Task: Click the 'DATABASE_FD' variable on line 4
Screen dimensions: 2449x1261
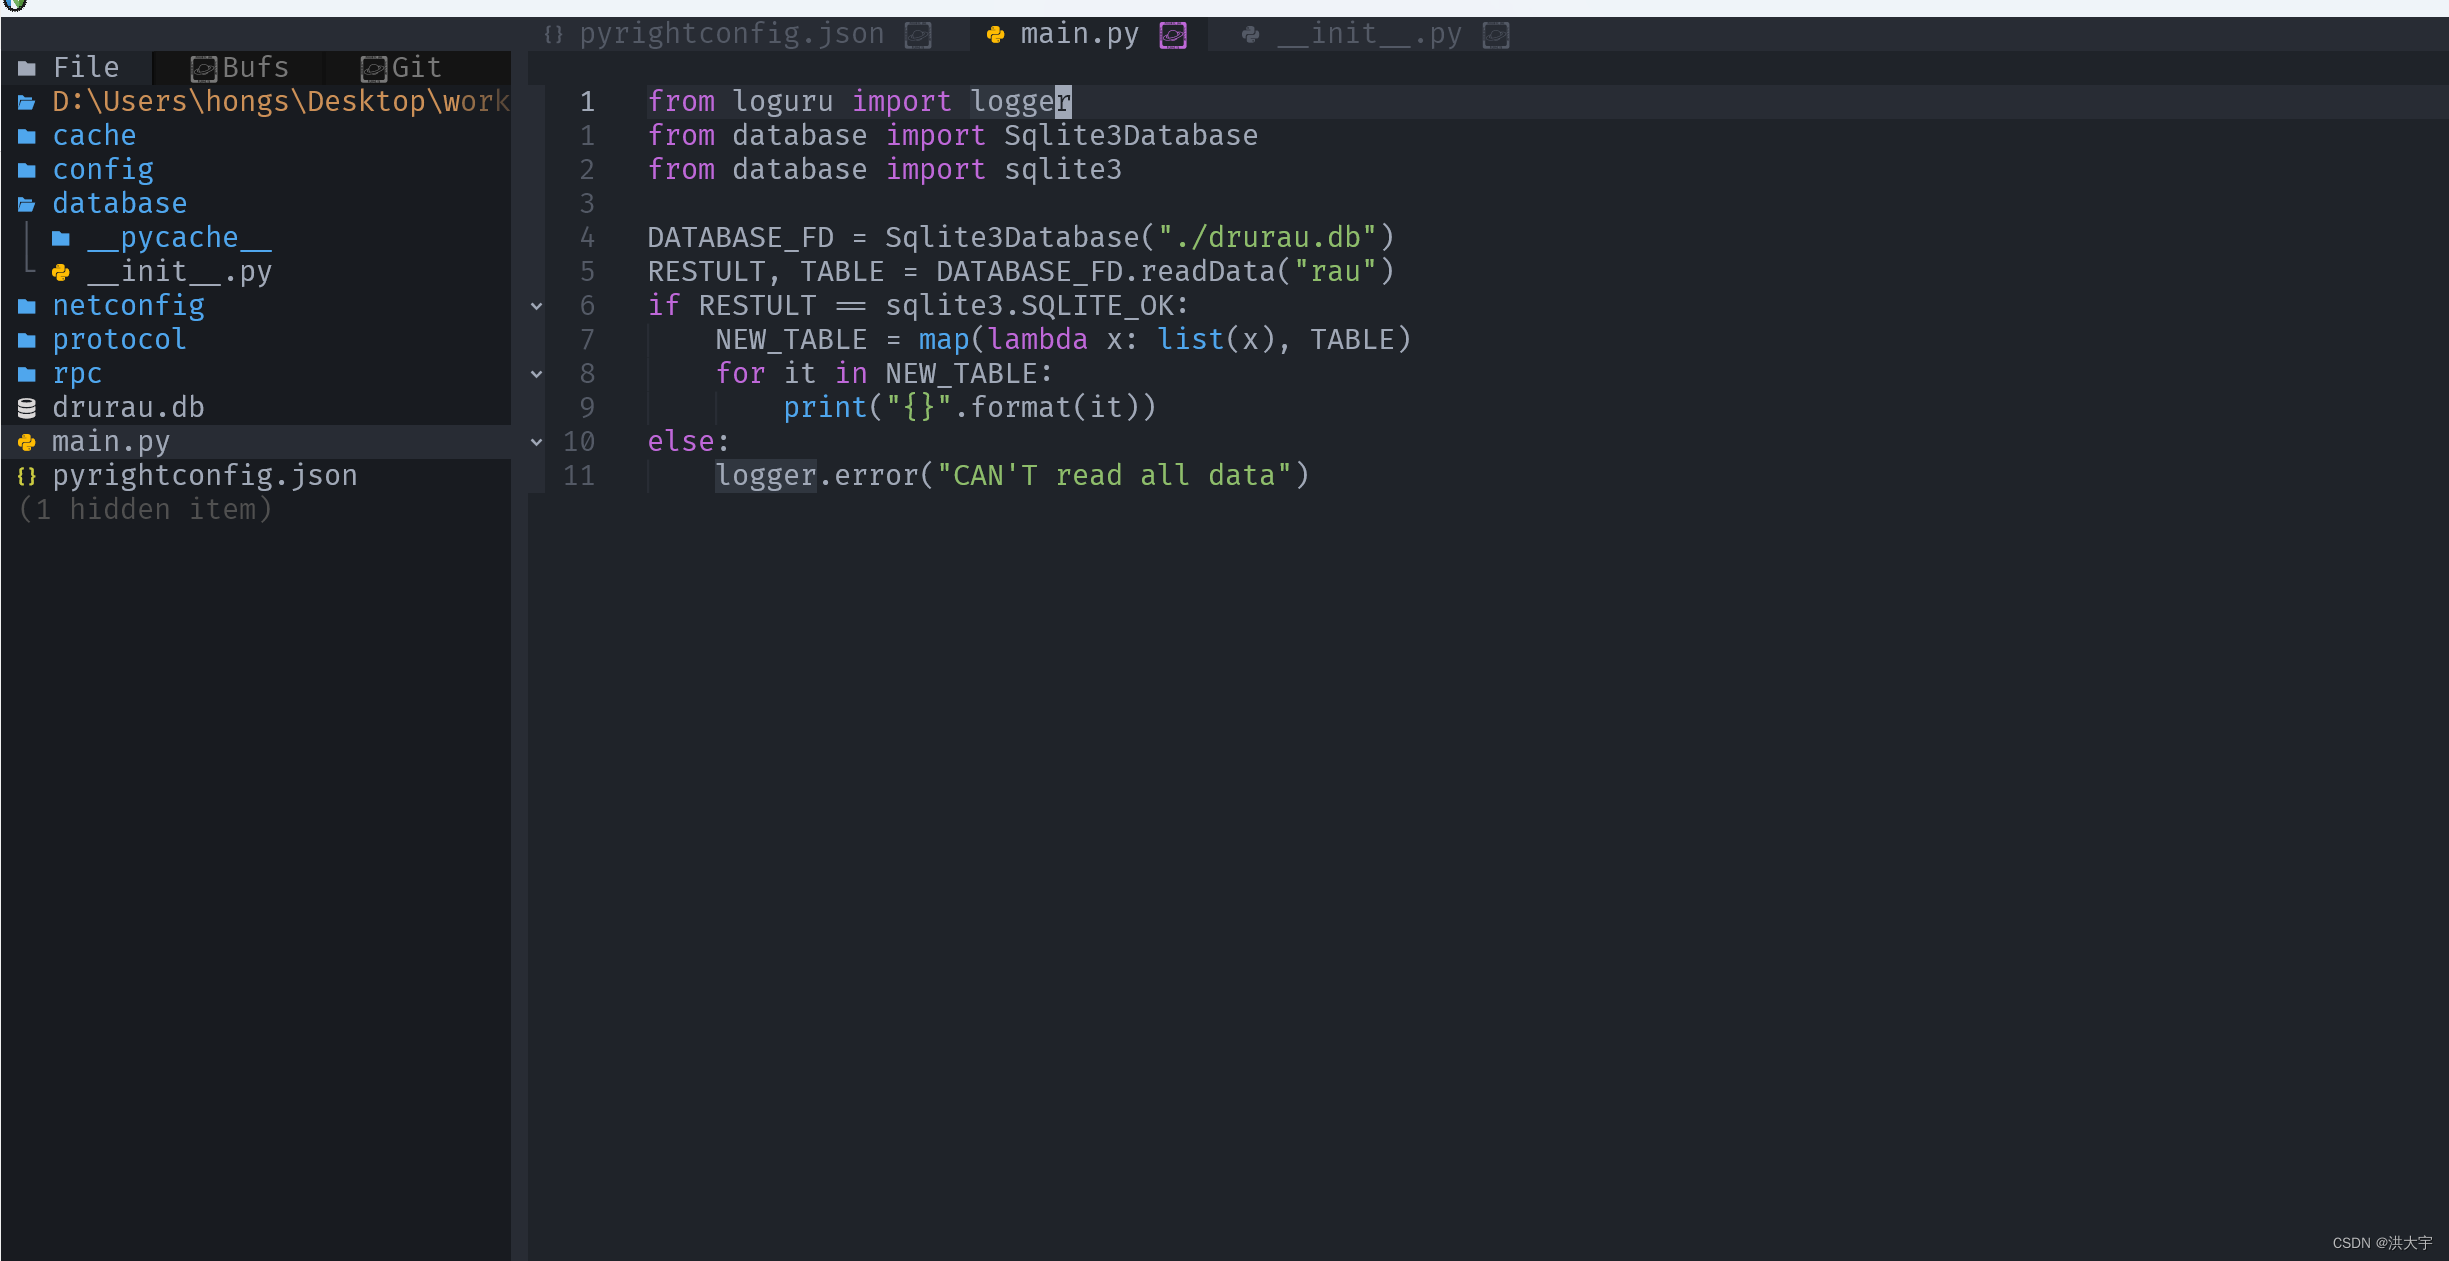Action: [x=740, y=237]
